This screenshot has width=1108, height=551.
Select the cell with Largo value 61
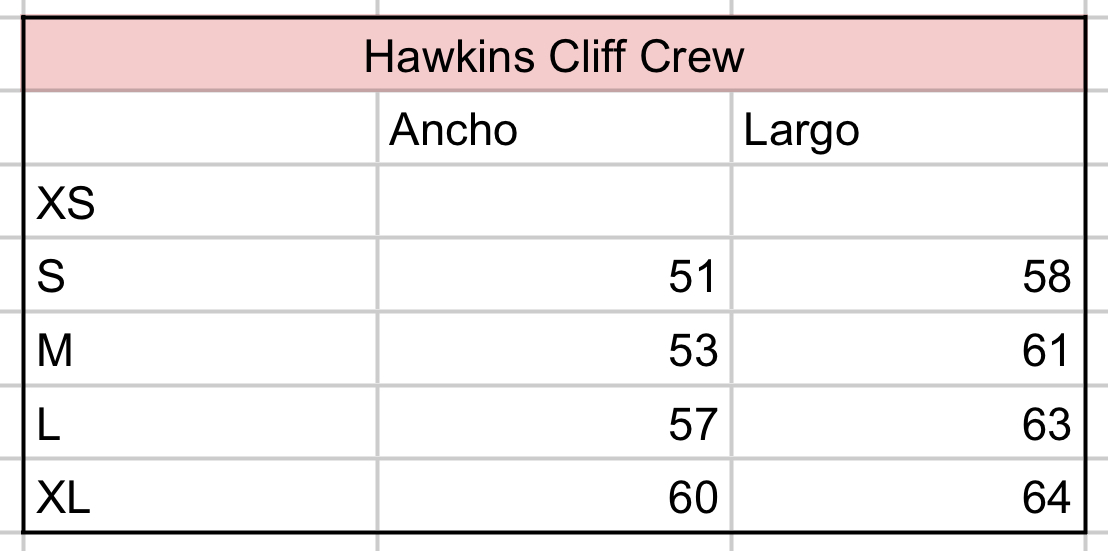coord(908,350)
